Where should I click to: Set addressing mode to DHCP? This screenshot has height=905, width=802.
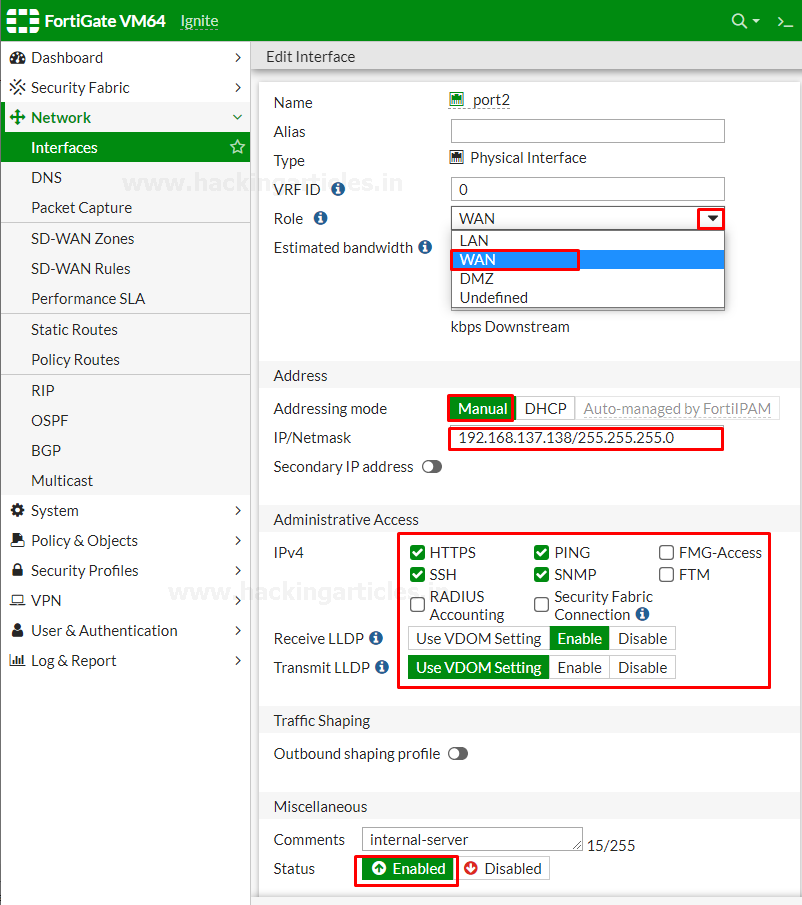545,409
